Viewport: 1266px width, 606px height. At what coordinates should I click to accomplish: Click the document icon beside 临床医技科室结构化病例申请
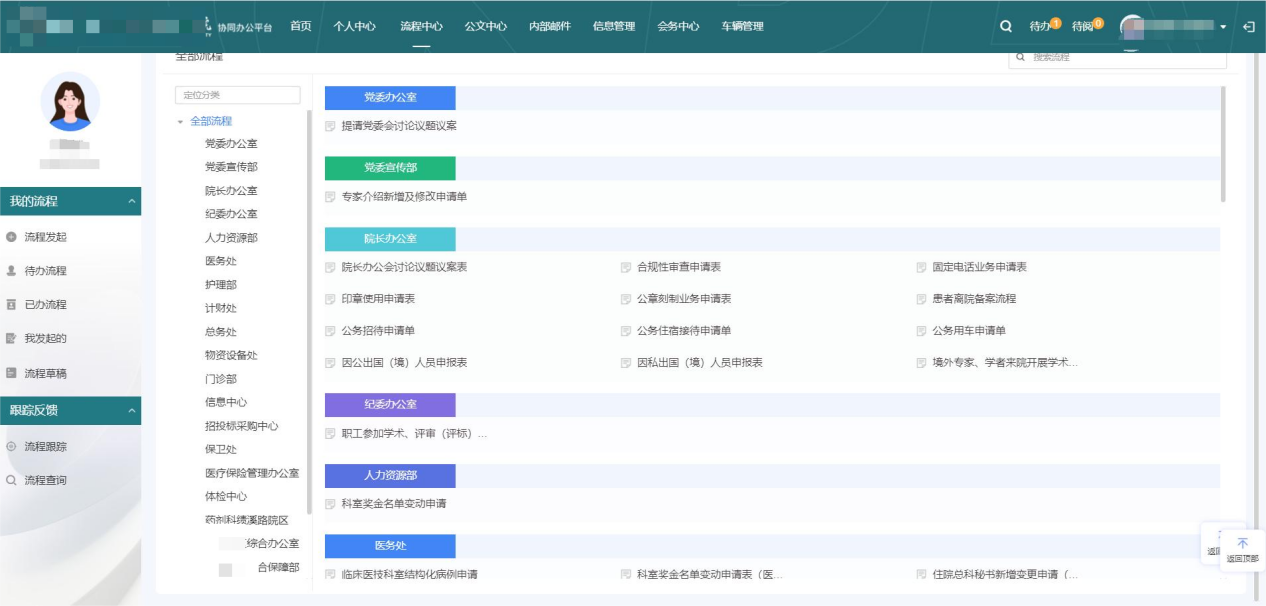click(330, 575)
